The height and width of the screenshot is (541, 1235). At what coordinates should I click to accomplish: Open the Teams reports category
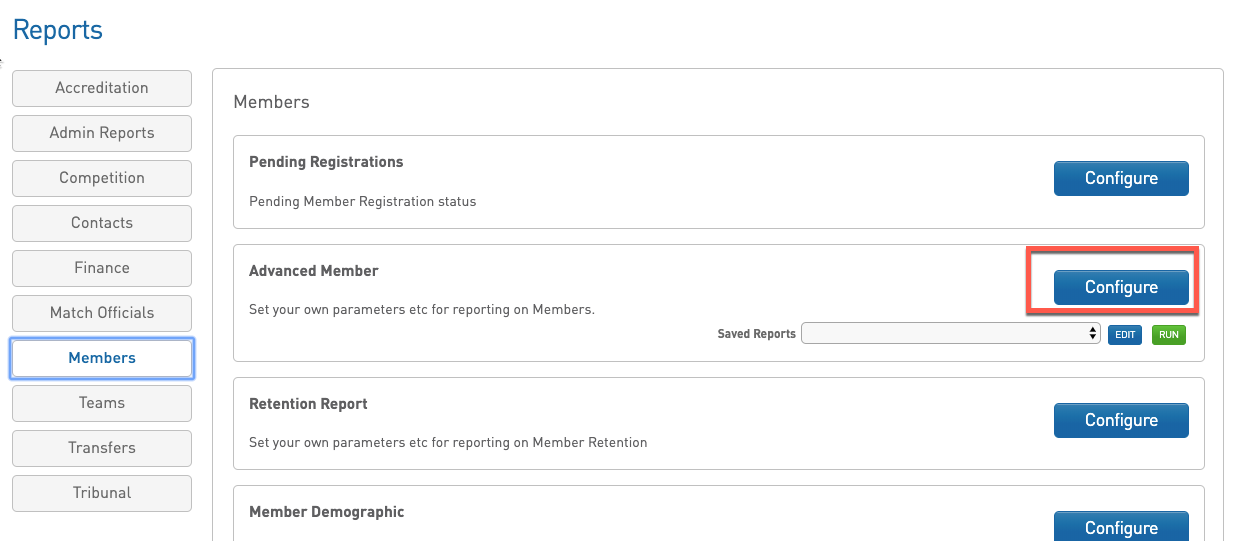[x=102, y=403]
